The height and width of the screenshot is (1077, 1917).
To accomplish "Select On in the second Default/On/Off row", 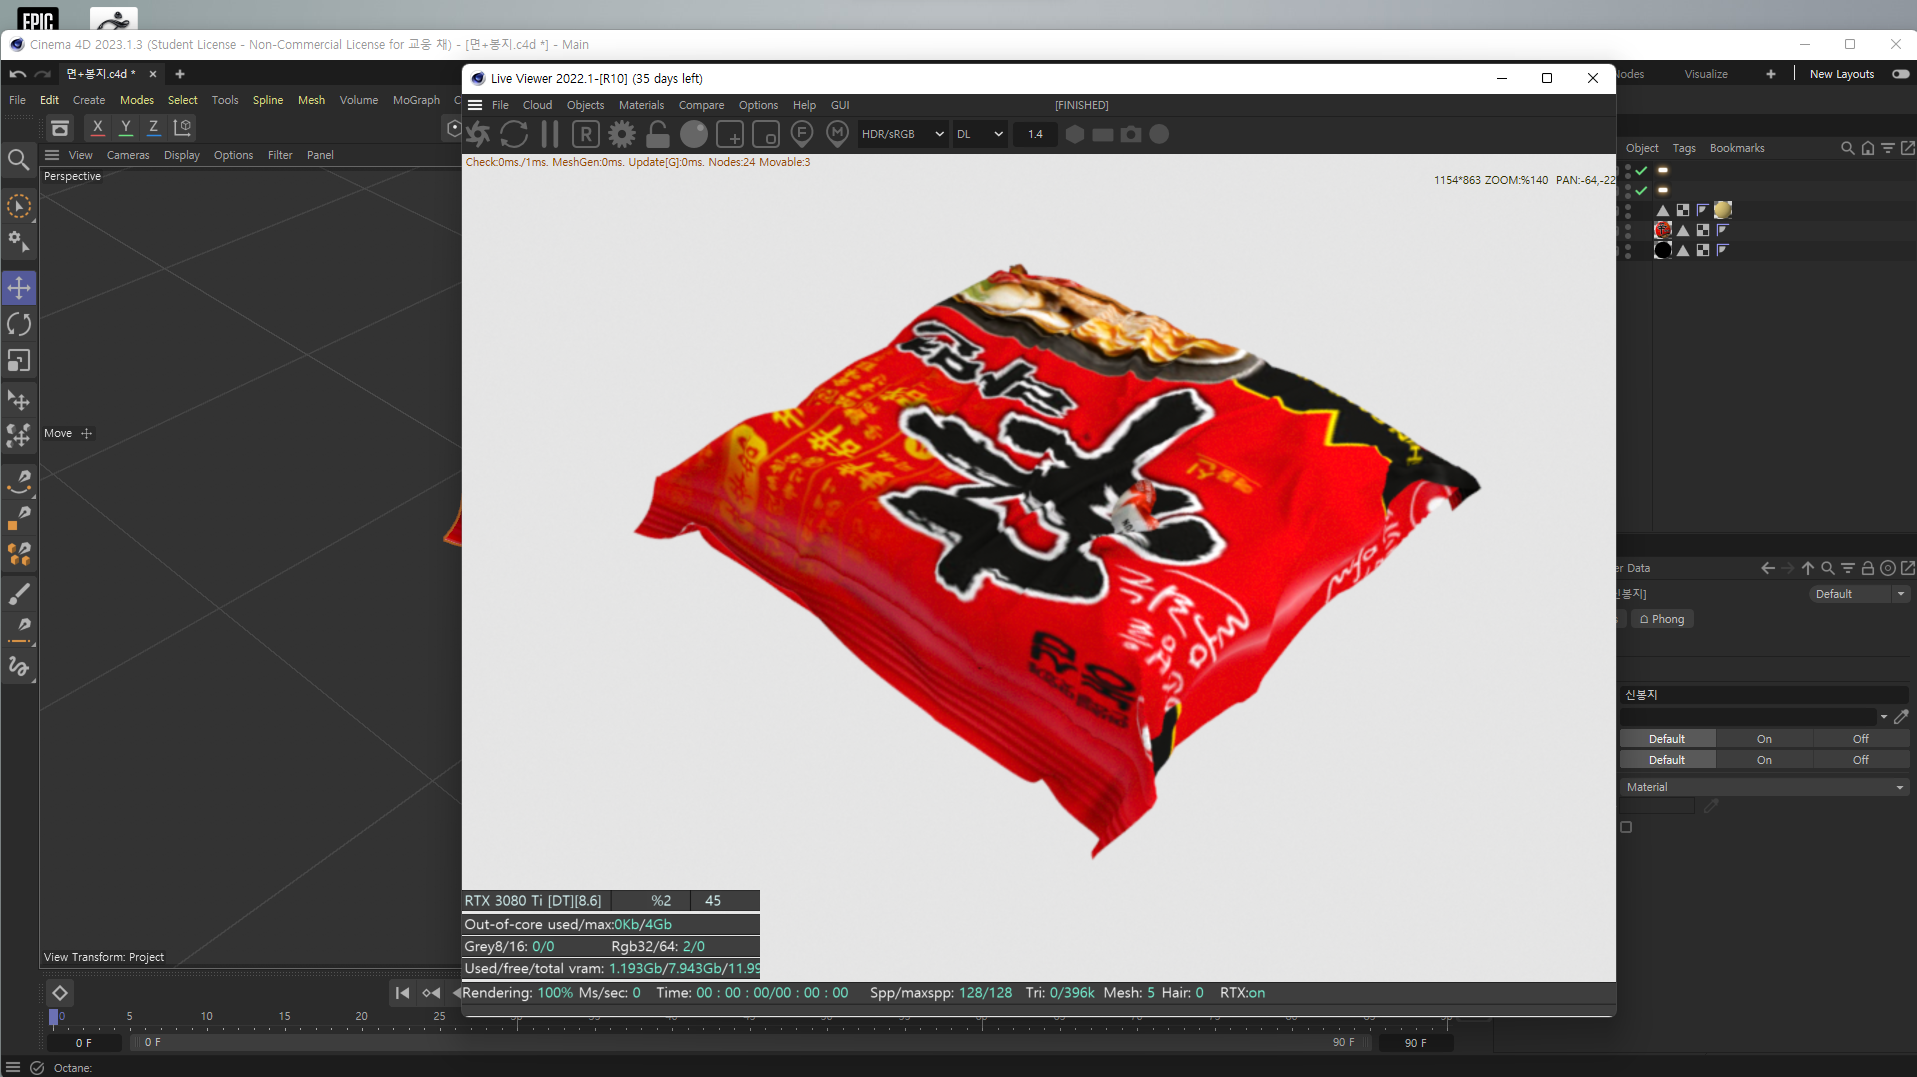I will click(x=1764, y=760).
